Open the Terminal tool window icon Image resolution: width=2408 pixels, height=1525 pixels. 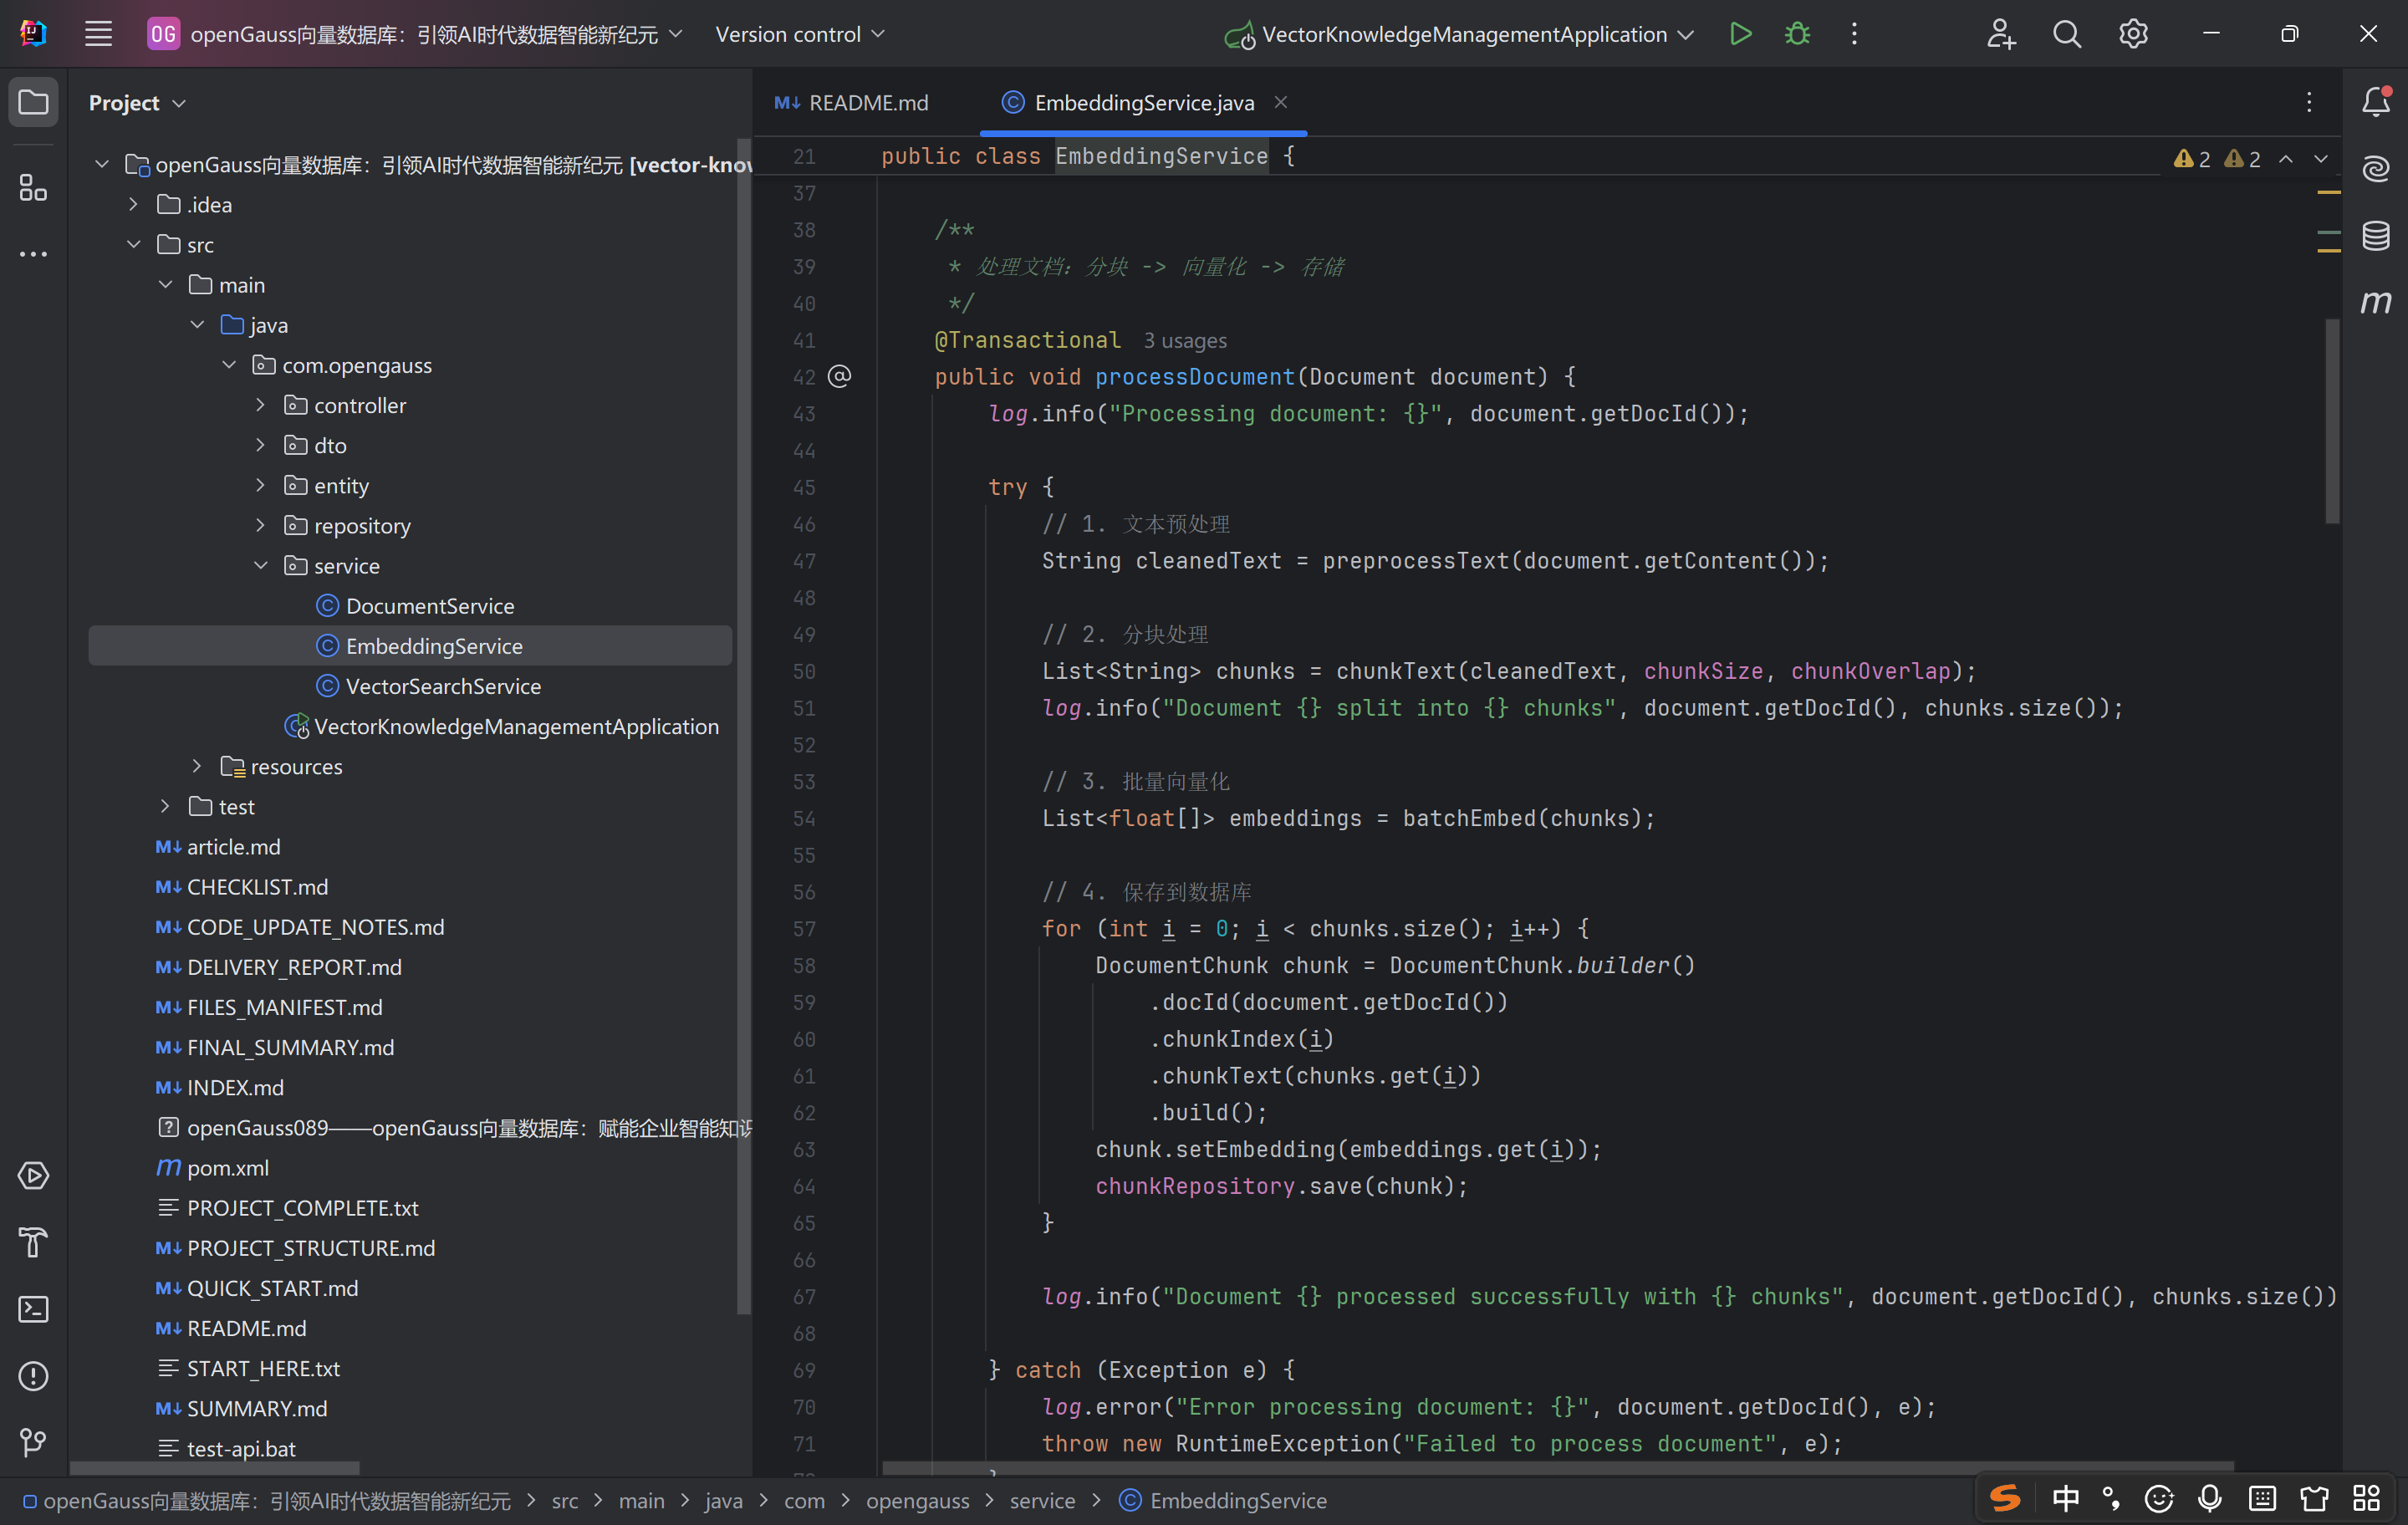coord(33,1309)
